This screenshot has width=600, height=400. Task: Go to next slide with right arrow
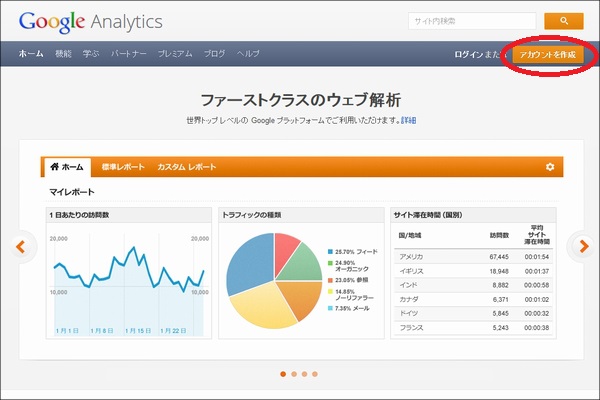pos(584,246)
